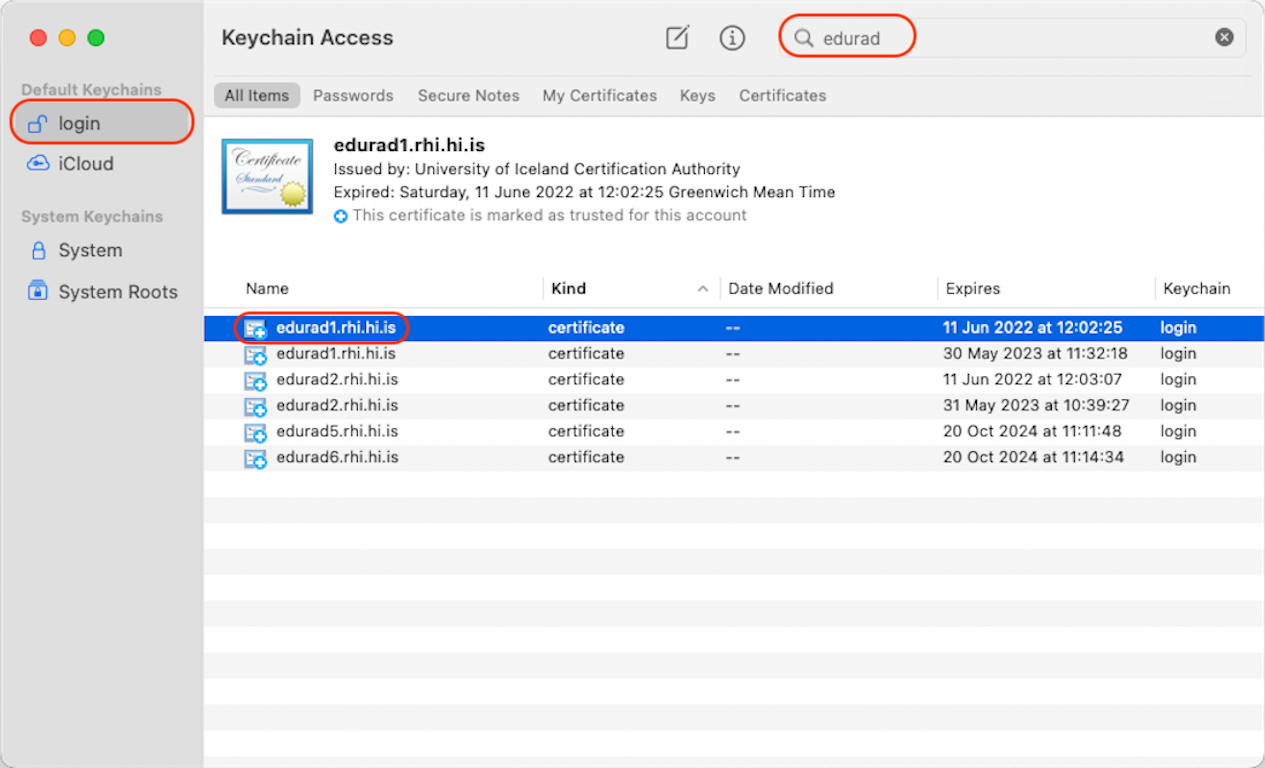The height and width of the screenshot is (768, 1265).
Task: Select edurad2.rhi.hi.is expiring 31 May 2023
Action: [x=734, y=406]
